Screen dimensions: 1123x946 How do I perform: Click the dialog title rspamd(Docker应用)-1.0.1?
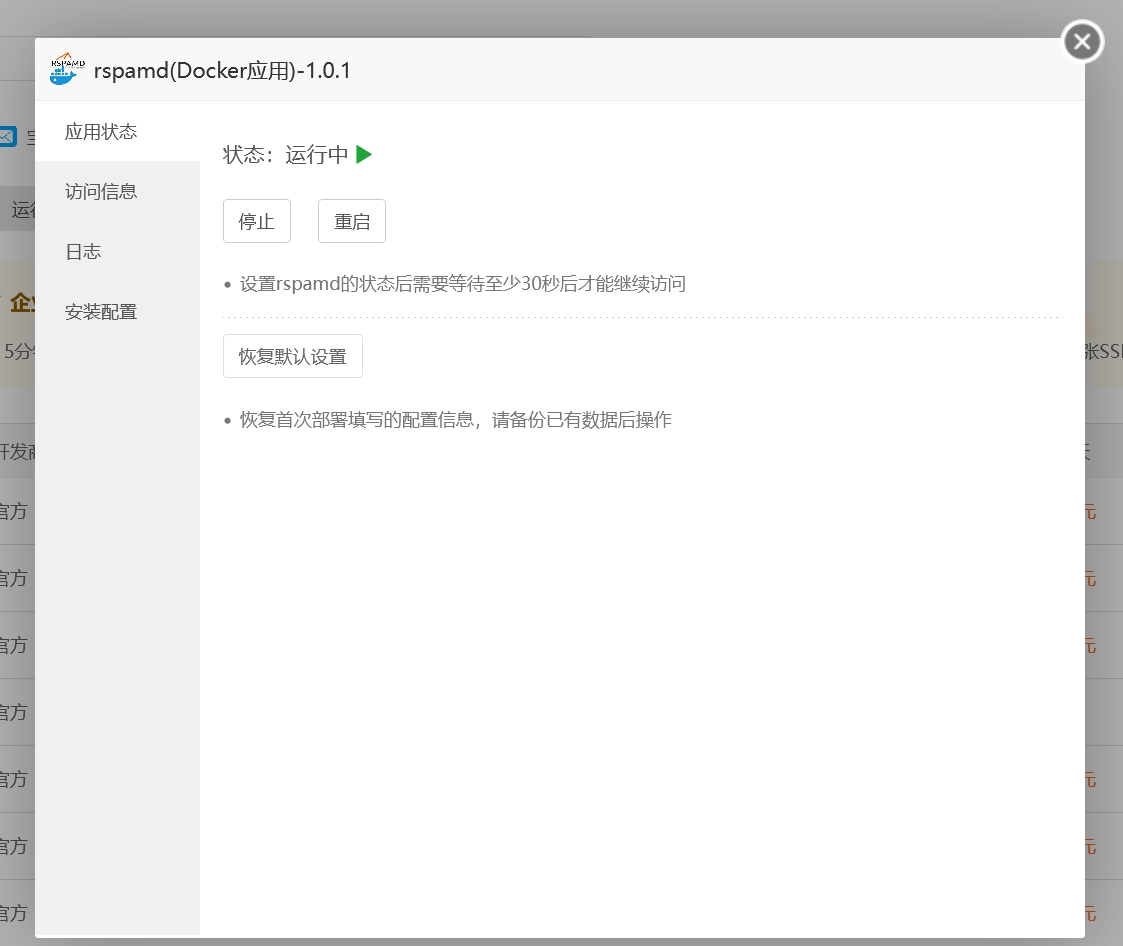pos(222,70)
